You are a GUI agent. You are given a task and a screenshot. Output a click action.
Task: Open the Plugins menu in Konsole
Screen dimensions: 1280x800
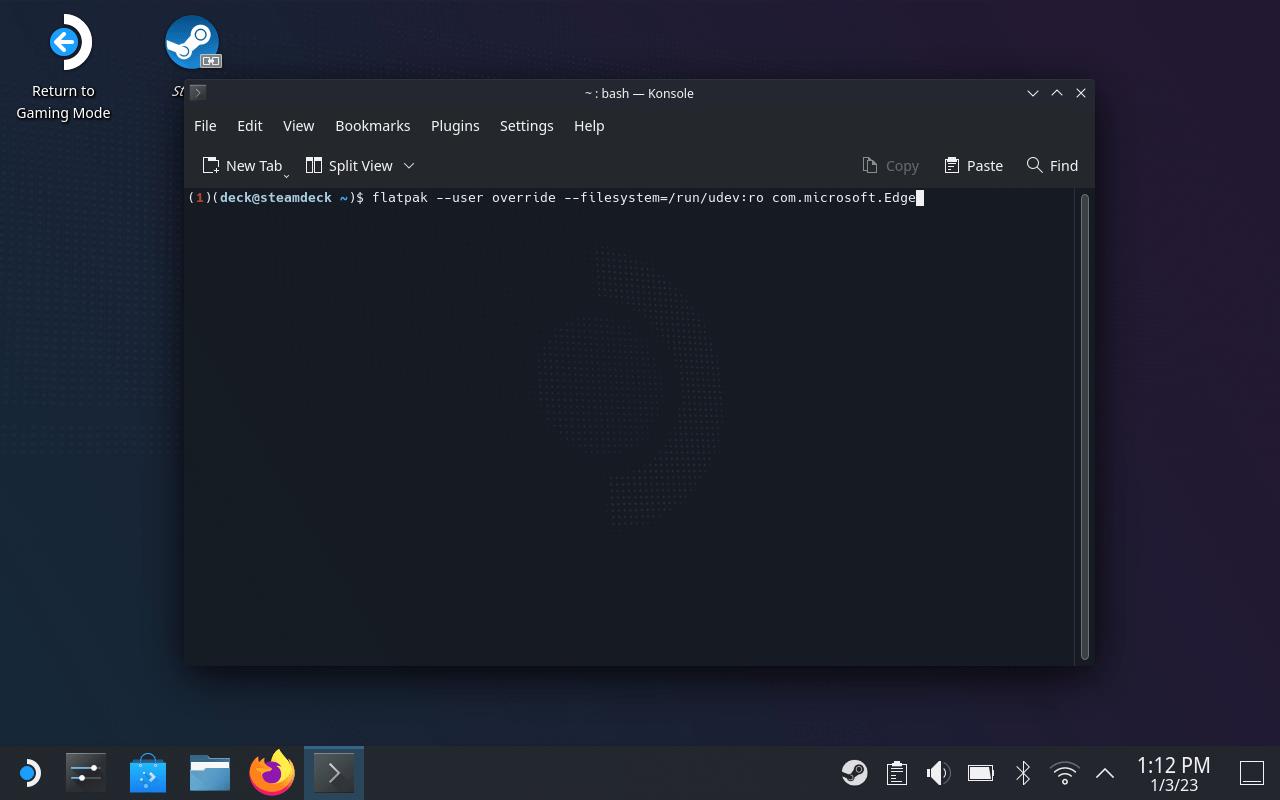point(455,126)
